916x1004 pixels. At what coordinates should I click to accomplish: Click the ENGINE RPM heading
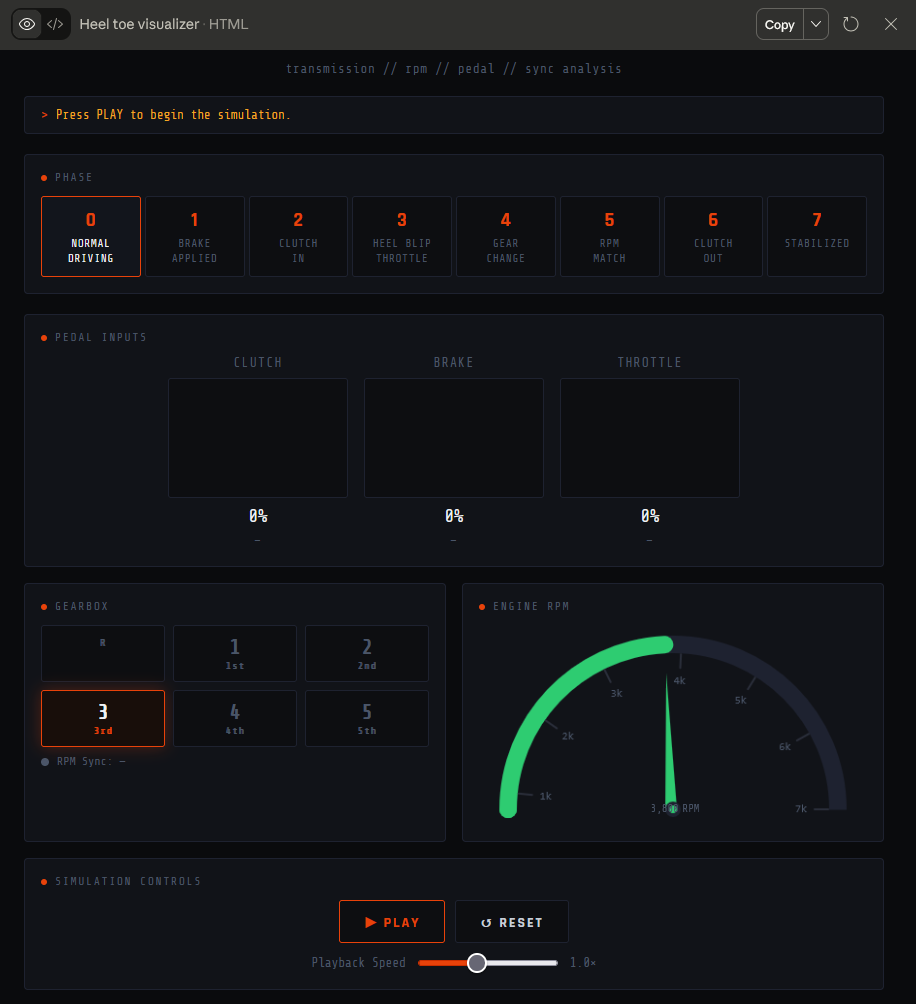(x=531, y=606)
